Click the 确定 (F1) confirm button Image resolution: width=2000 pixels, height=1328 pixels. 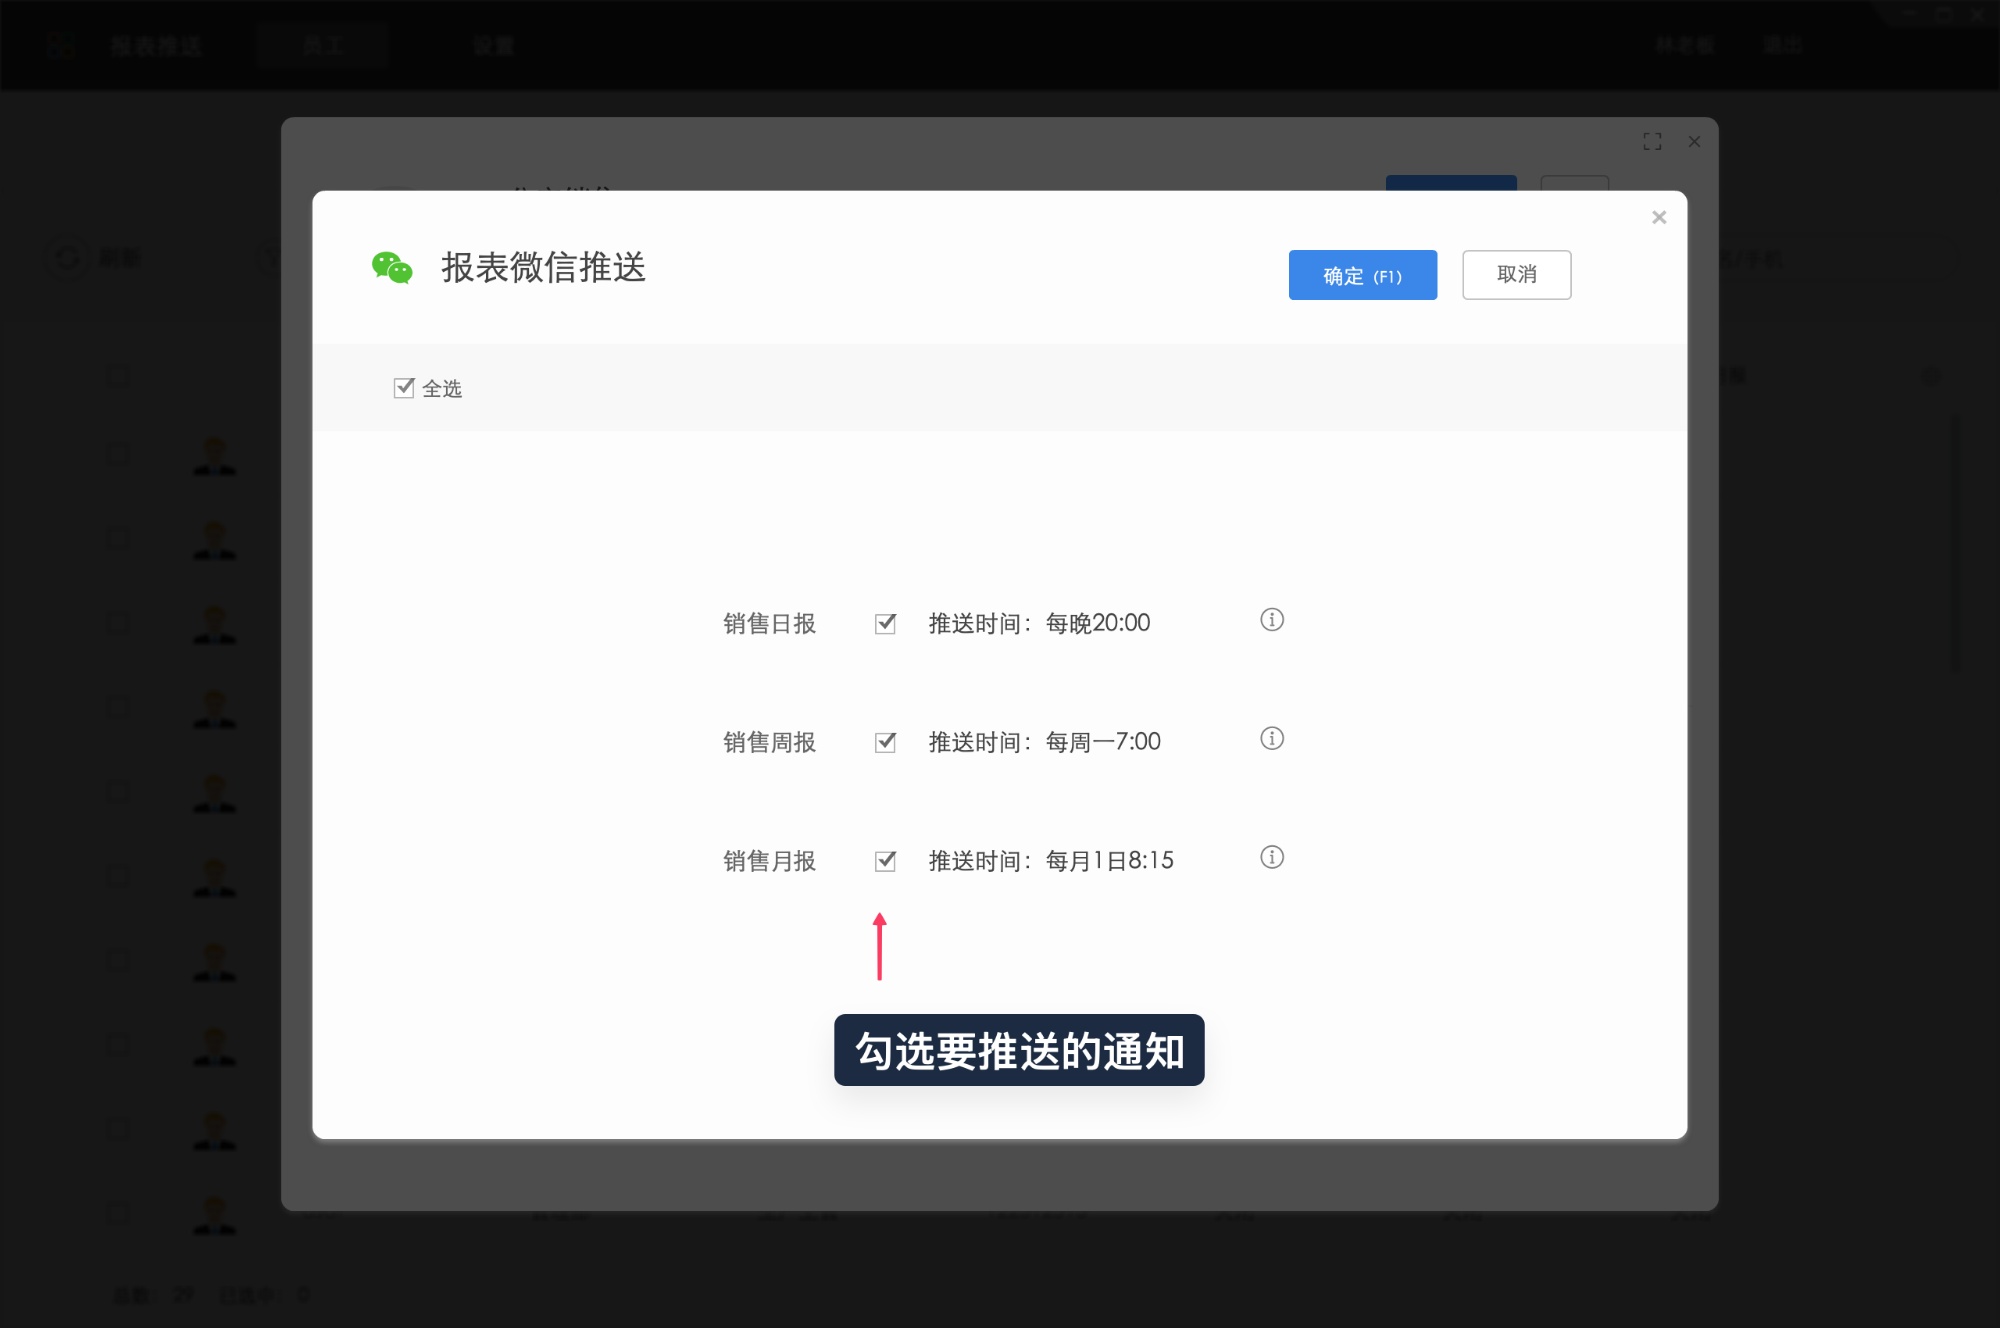pyautogui.click(x=1362, y=275)
